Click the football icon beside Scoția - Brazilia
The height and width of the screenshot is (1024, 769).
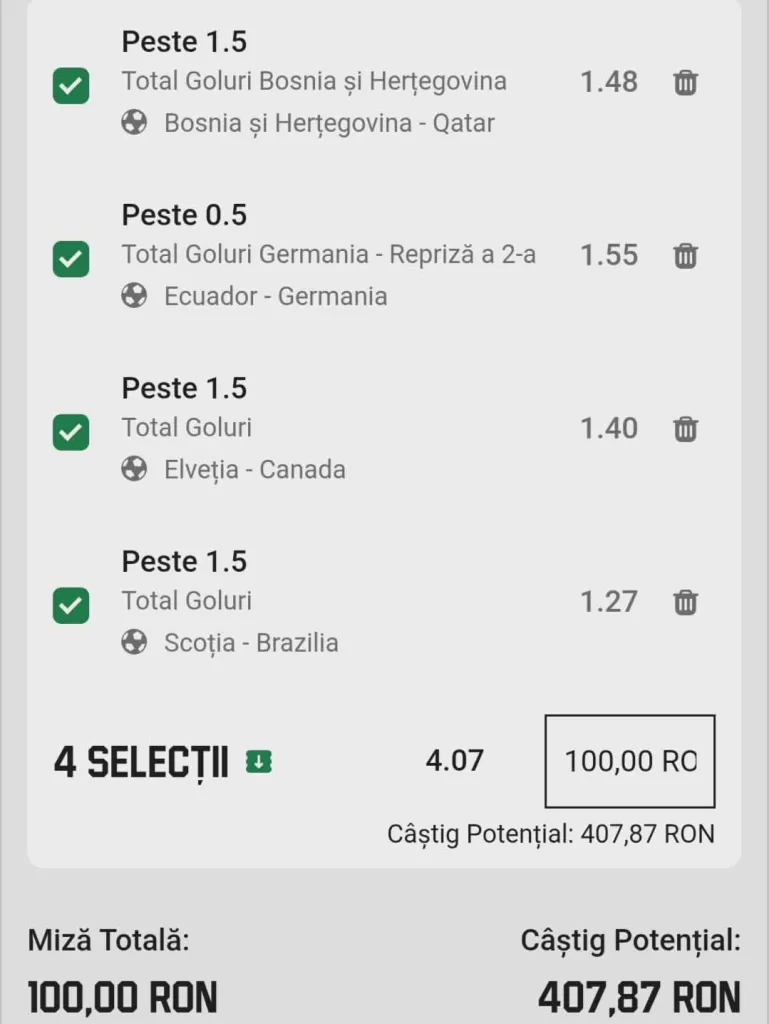click(134, 642)
